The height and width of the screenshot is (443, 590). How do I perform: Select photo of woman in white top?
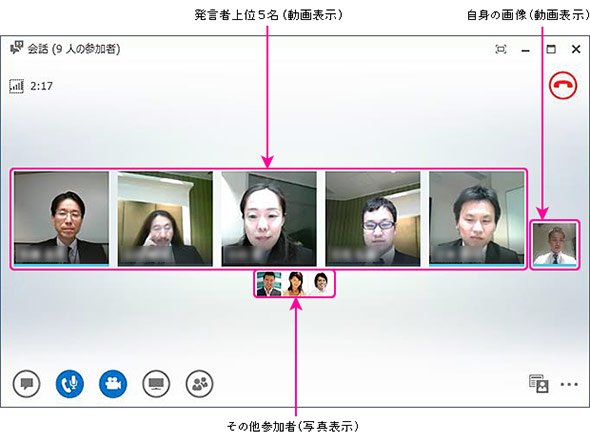[321, 284]
